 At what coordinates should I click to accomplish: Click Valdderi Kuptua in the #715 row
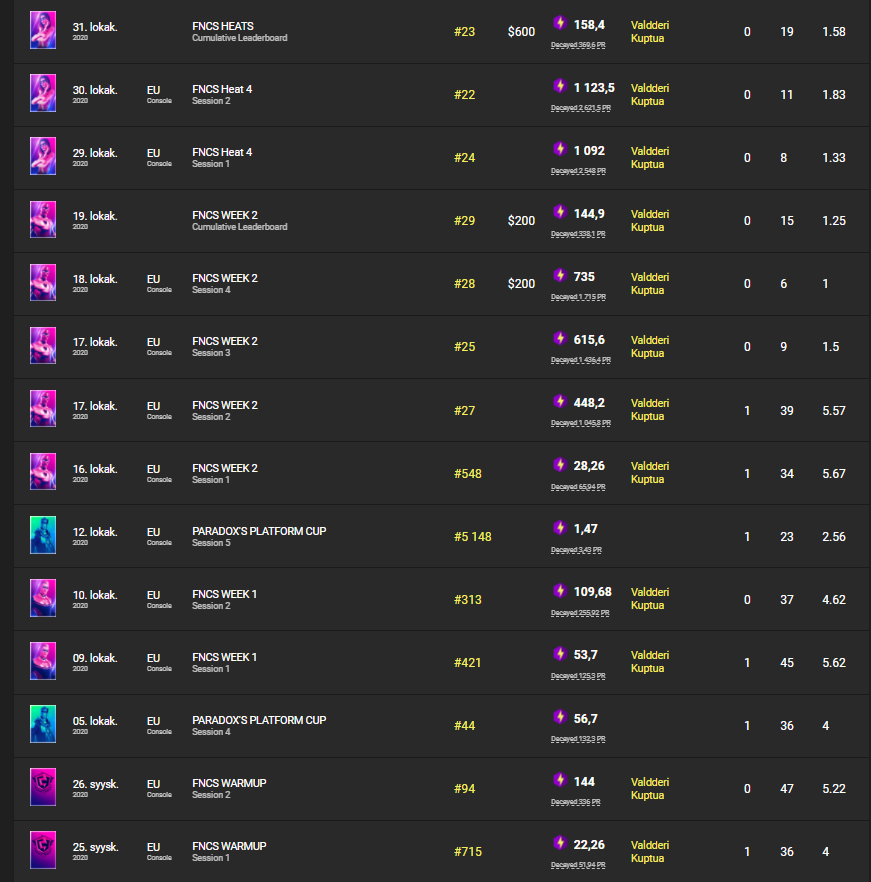(x=650, y=852)
